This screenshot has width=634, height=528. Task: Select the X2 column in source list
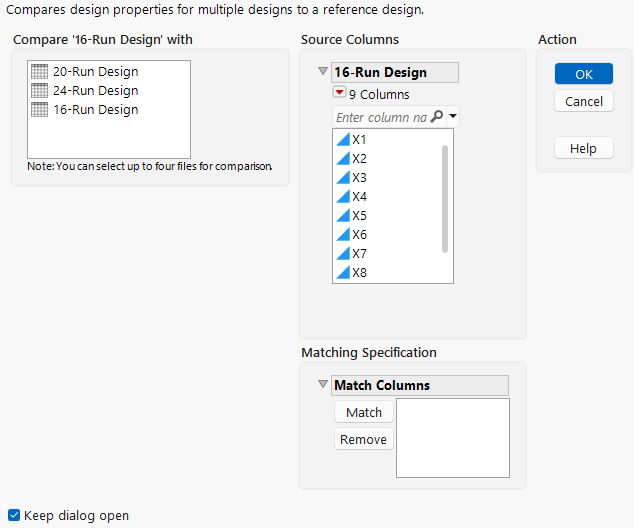coord(360,159)
